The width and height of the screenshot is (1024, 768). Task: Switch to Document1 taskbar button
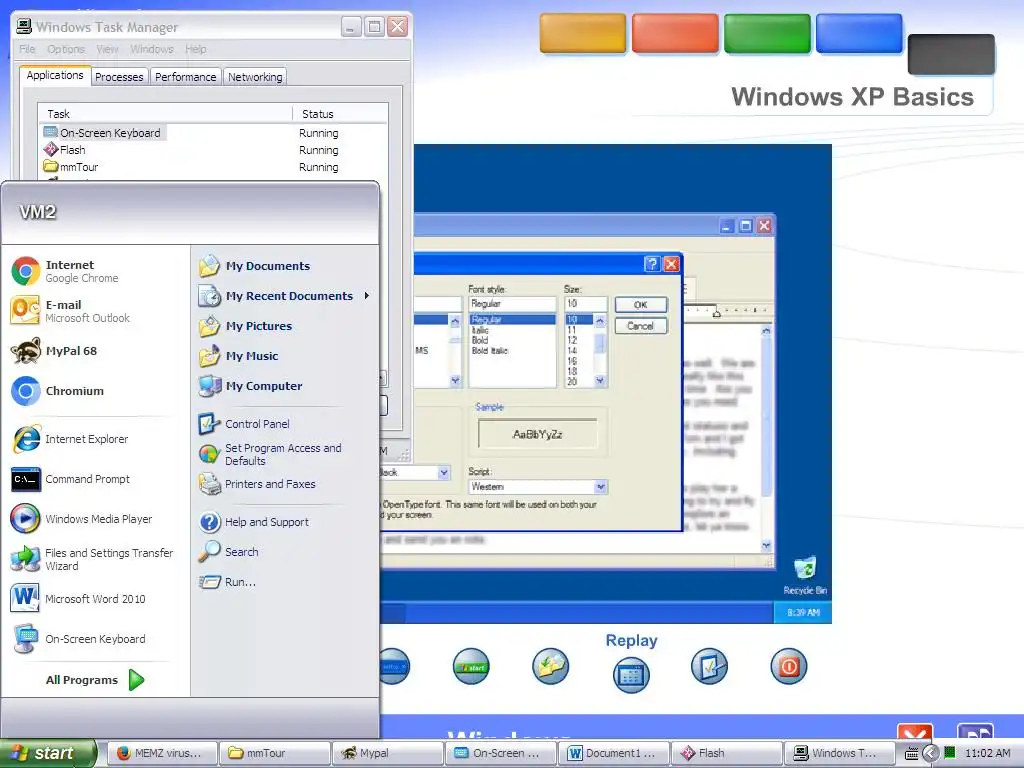(x=615, y=753)
